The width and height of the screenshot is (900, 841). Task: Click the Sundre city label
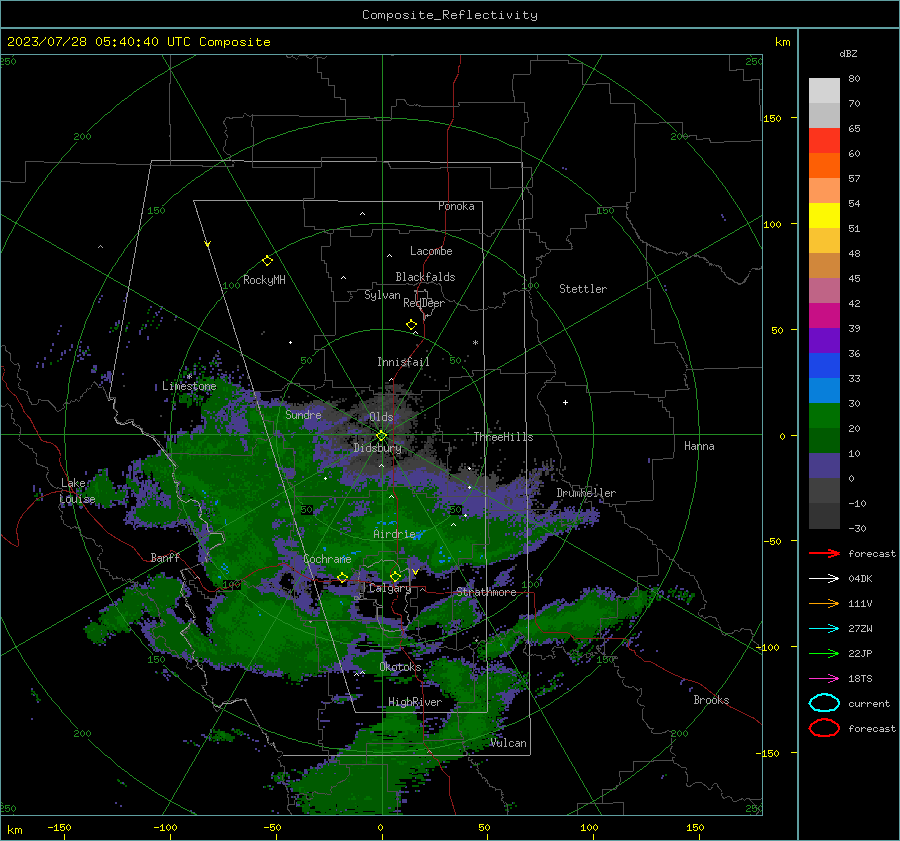[x=303, y=414]
